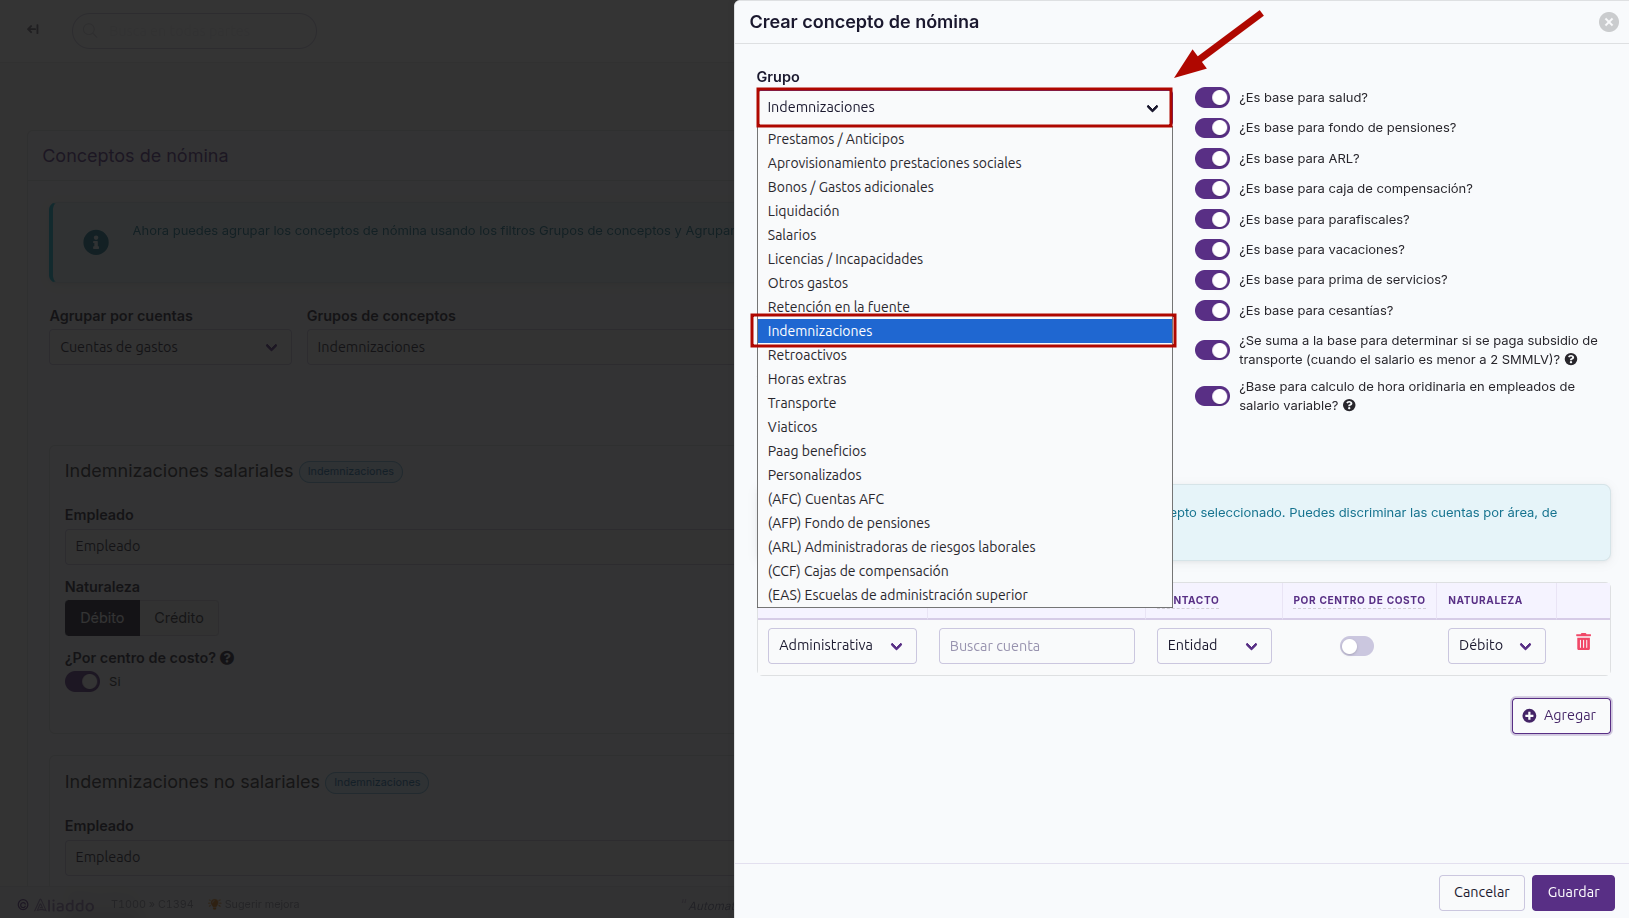The width and height of the screenshot is (1629, 918).
Task: Close the Crear concepto de nómina dialog
Action: click(x=1608, y=22)
